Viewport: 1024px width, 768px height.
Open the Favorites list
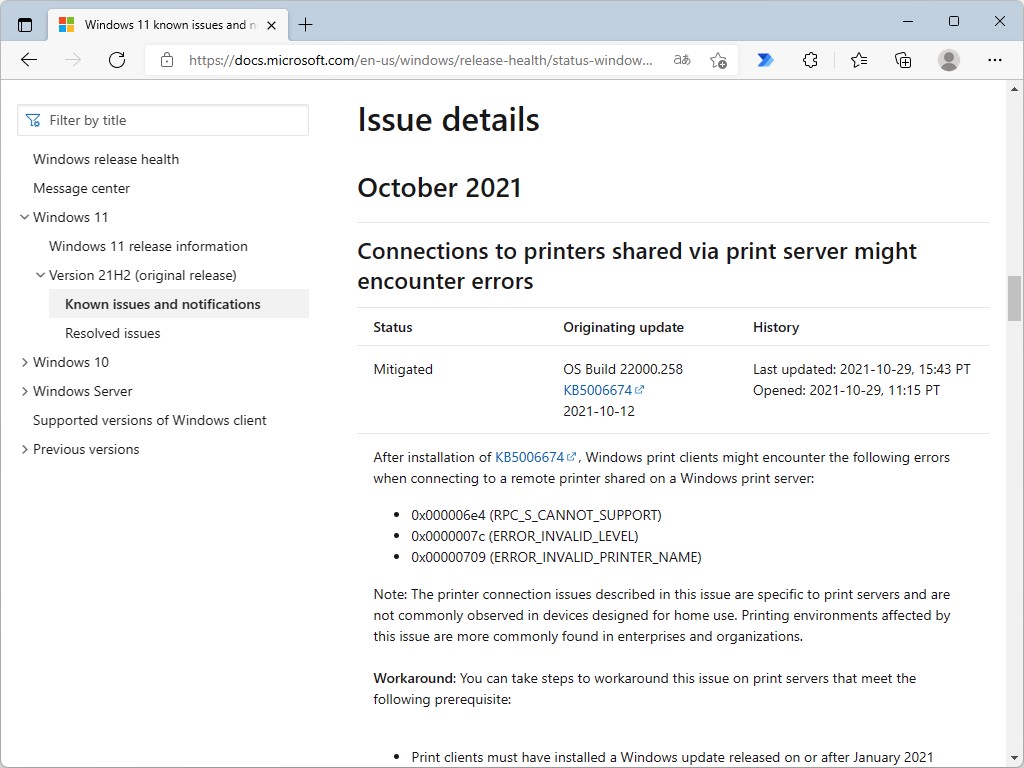(859, 60)
